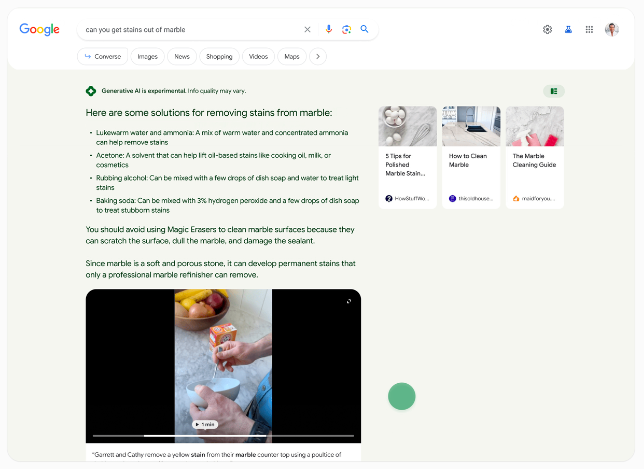The image size is (644, 469).
Task: Click the blue search magnifier icon
Action: coord(365,30)
